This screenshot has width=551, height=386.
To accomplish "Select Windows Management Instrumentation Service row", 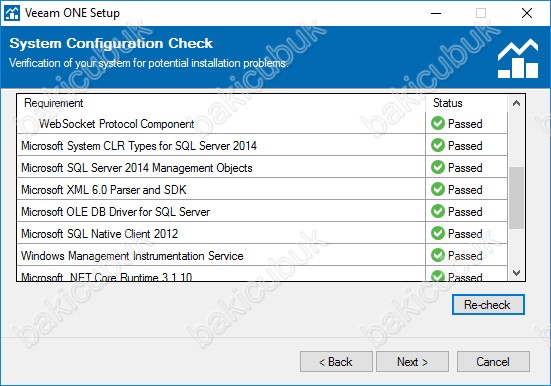I will point(262,256).
